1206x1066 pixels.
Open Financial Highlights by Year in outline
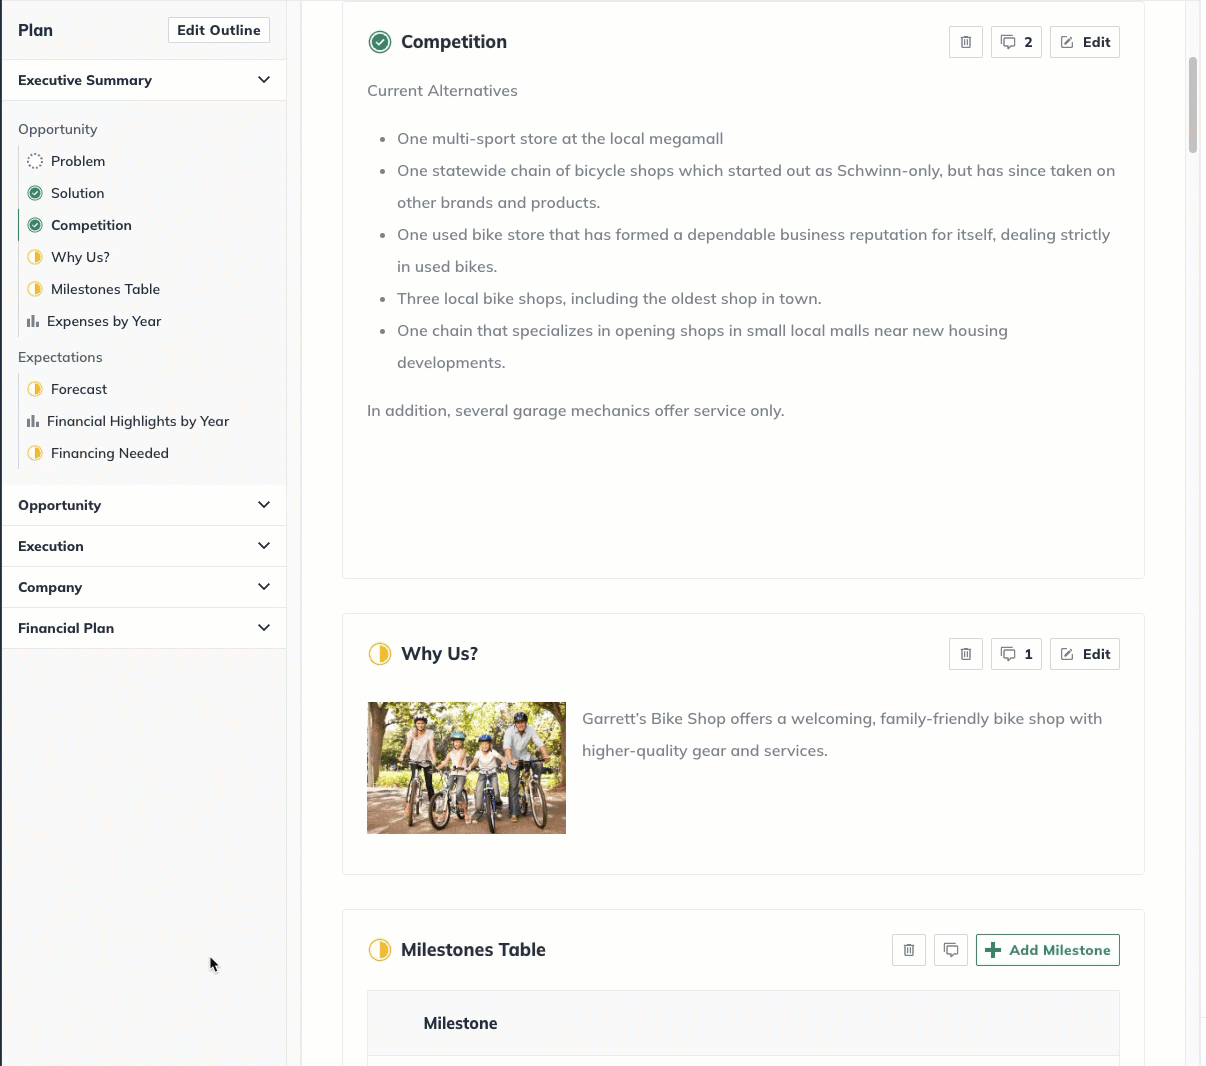(138, 421)
